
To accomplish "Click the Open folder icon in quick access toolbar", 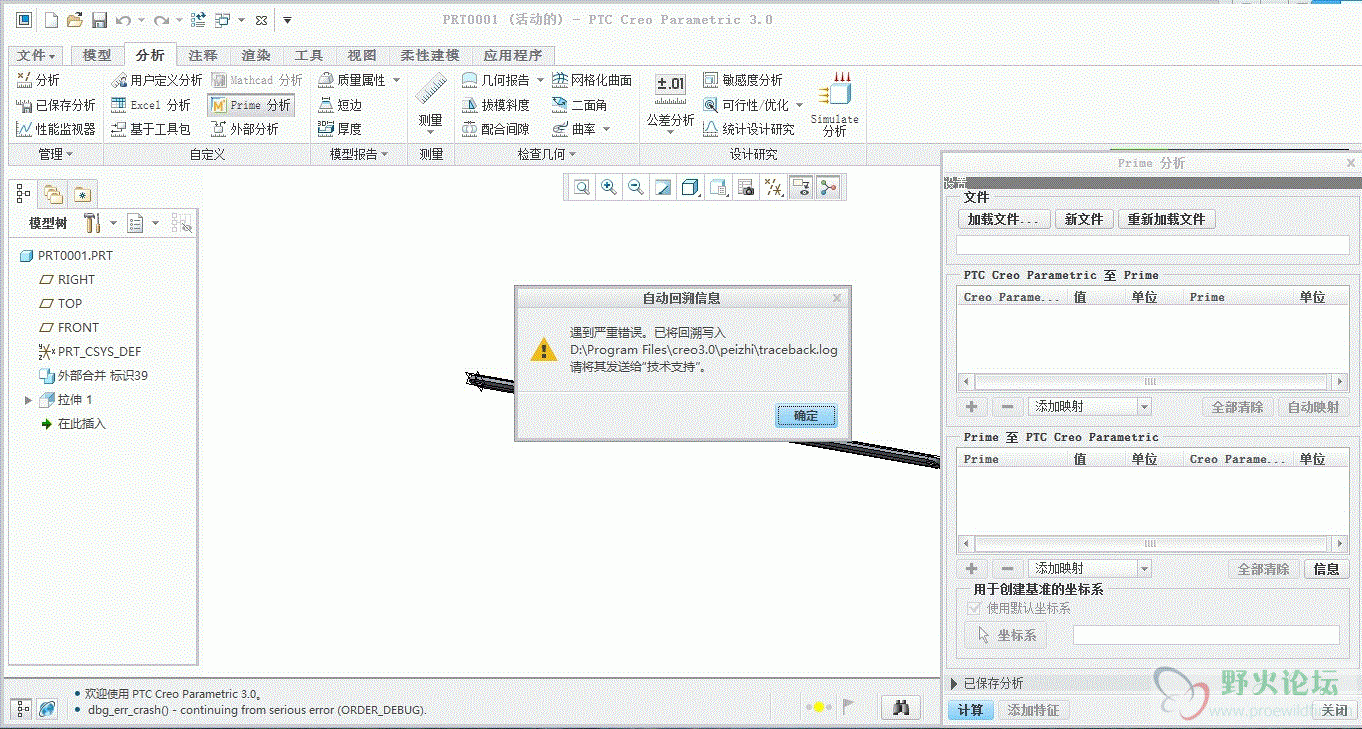I will (75, 19).
